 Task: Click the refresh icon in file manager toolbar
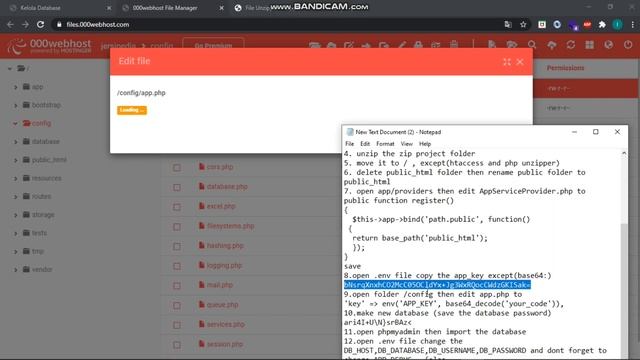[571, 44]
